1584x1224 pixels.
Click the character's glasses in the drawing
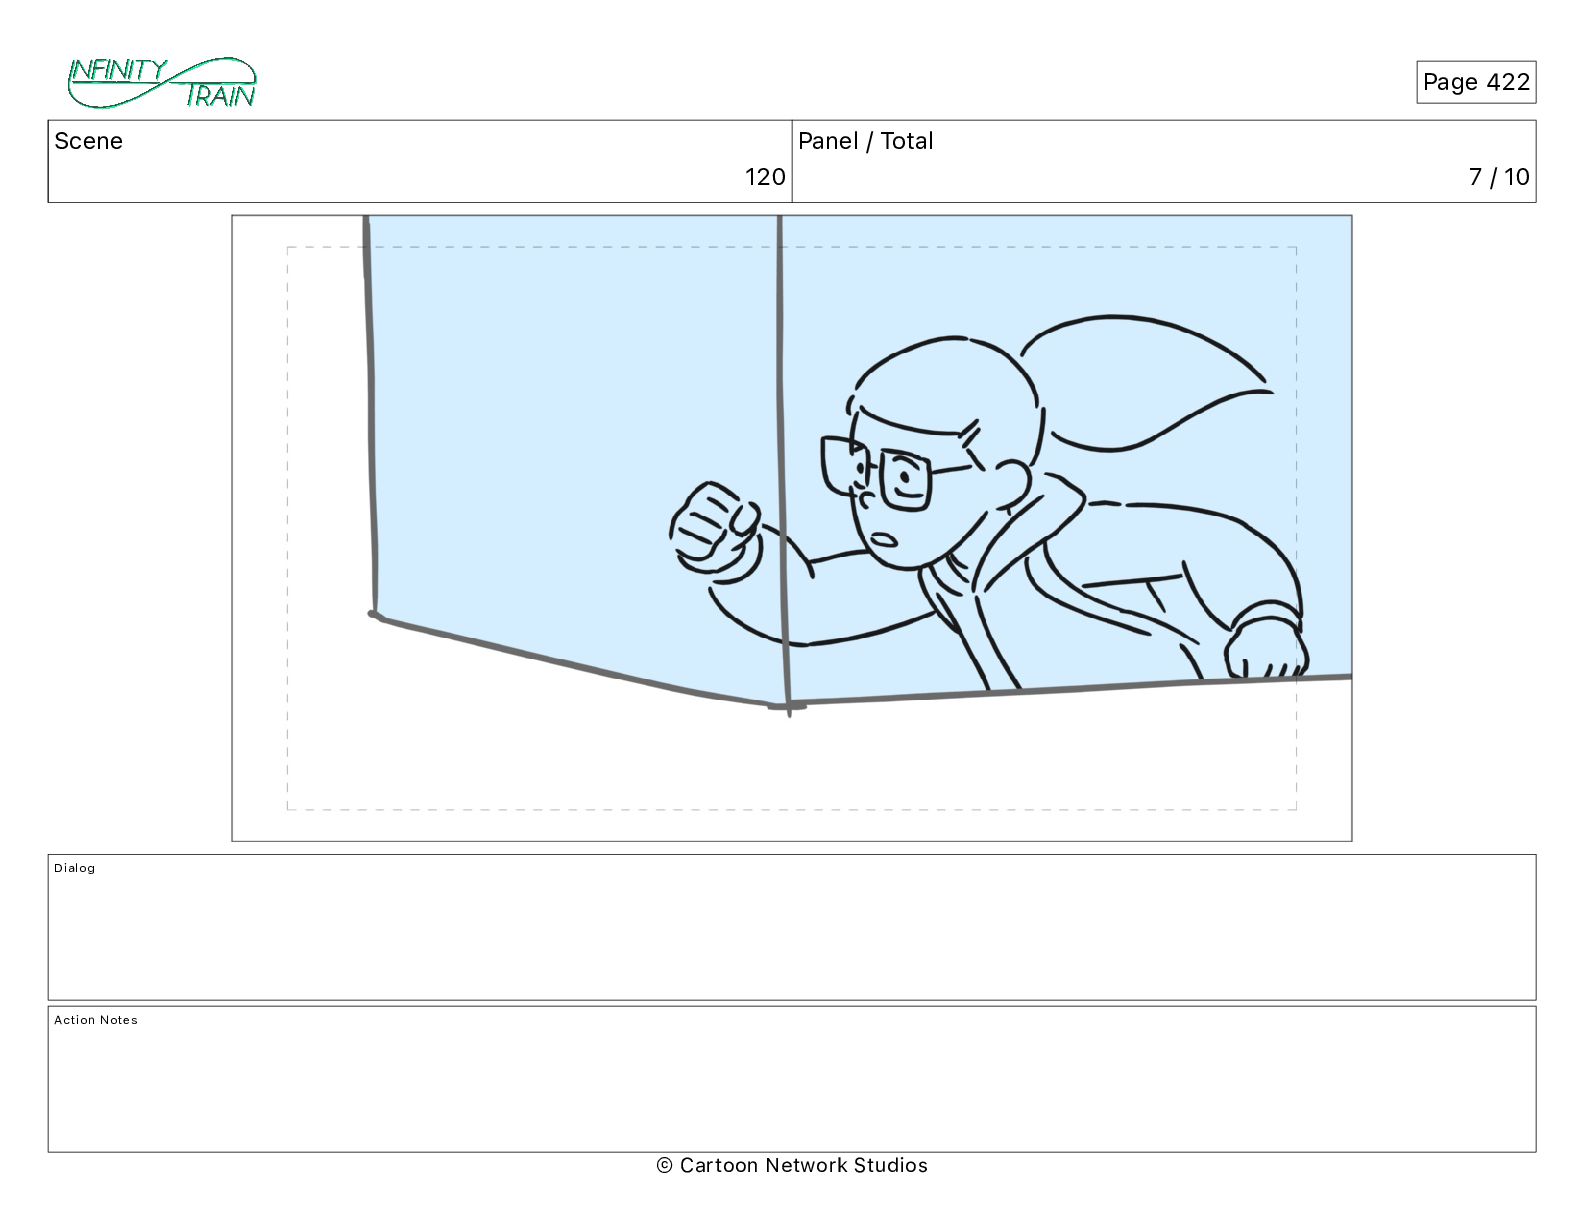click(x=877, y=472)
